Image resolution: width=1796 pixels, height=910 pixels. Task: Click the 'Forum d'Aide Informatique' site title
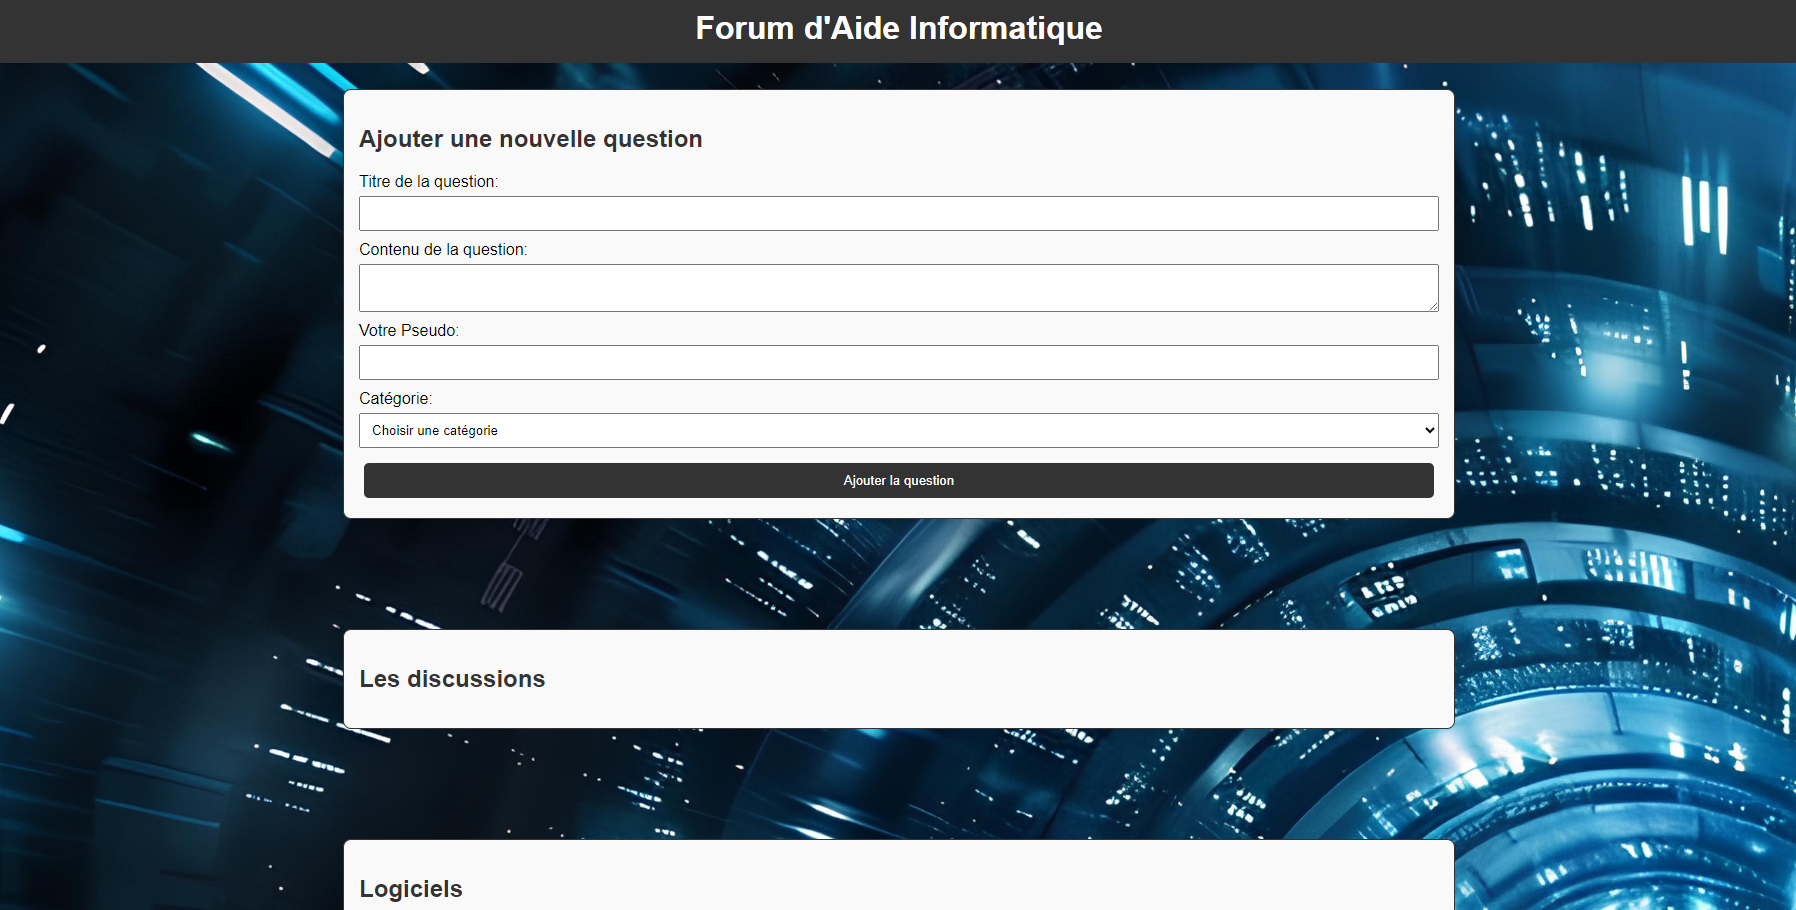(x=898, y=28)
